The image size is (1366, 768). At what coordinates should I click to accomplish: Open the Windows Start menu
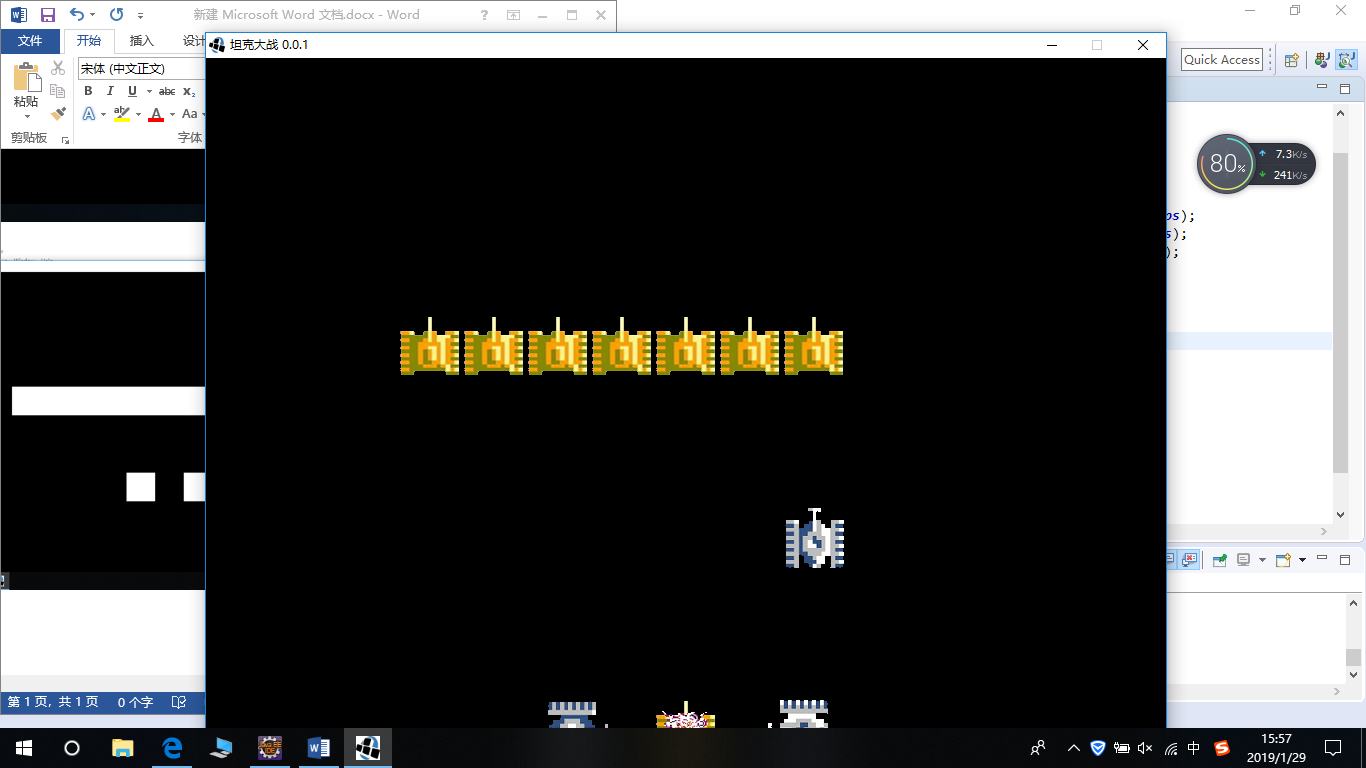click(x=24, y=747)
